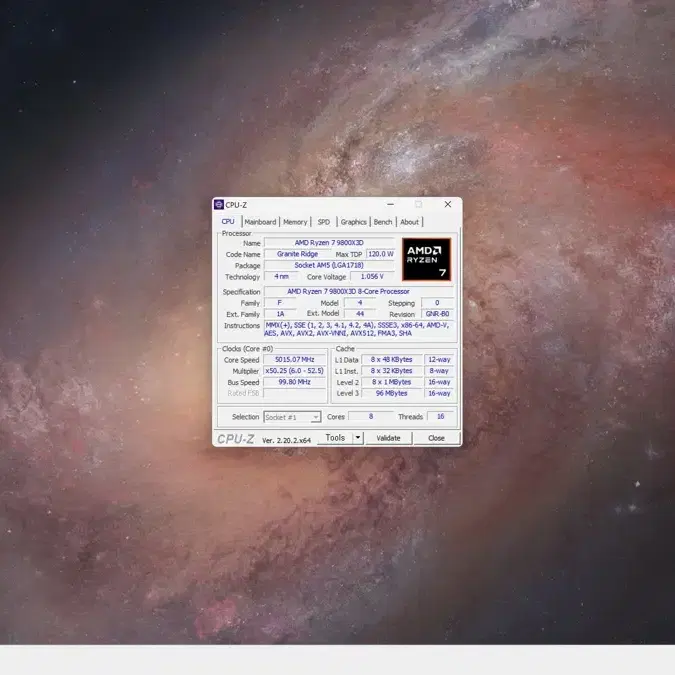
Task: Click the Validate button
Action: pos(388,438)
